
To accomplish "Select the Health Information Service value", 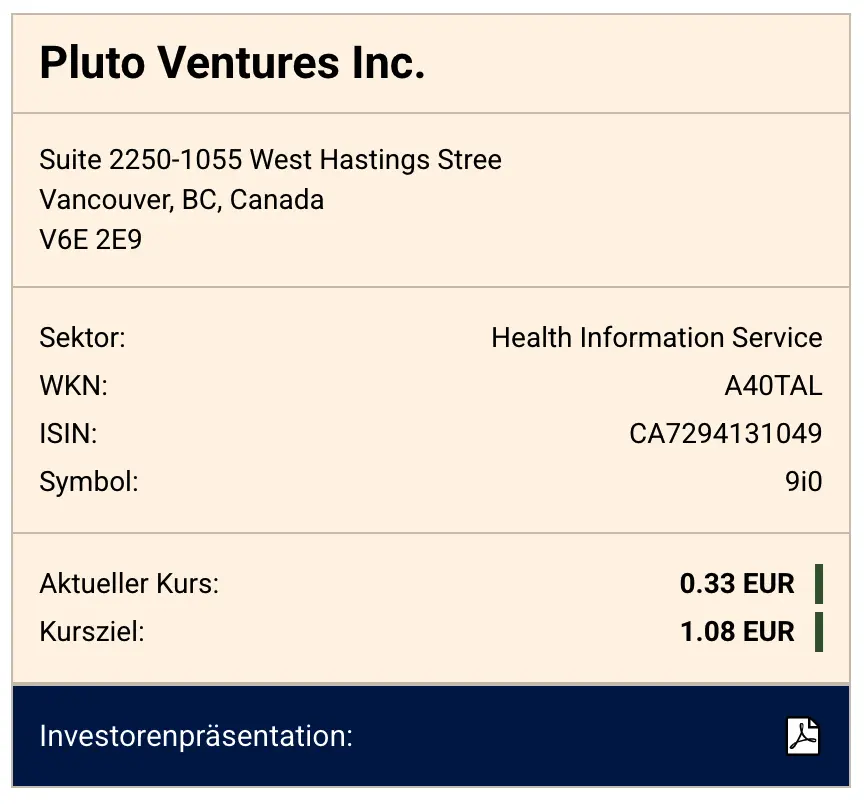I will 656,338.
